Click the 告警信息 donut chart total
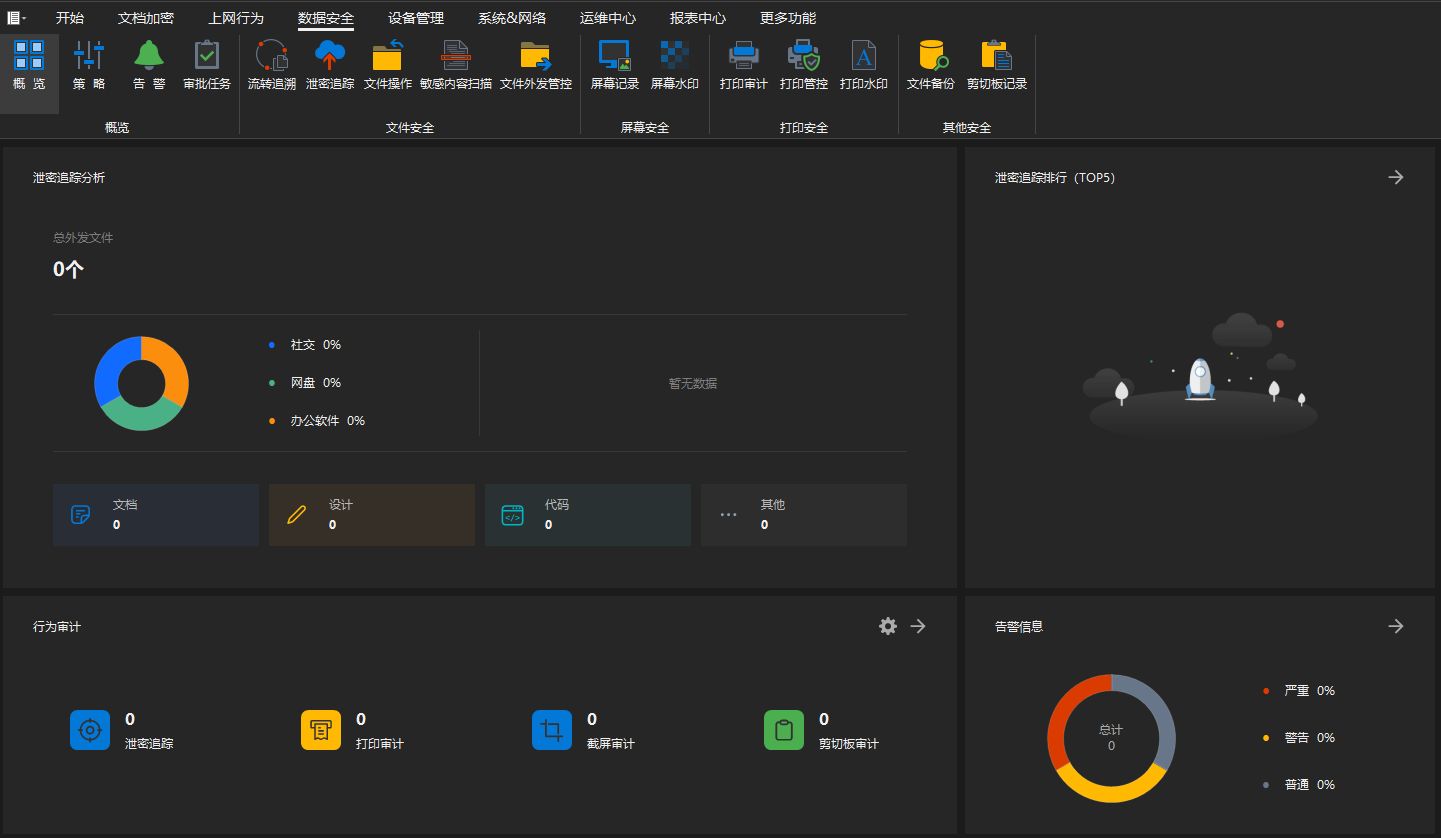The image size is (1441, 838). [x=1111, y=738]
